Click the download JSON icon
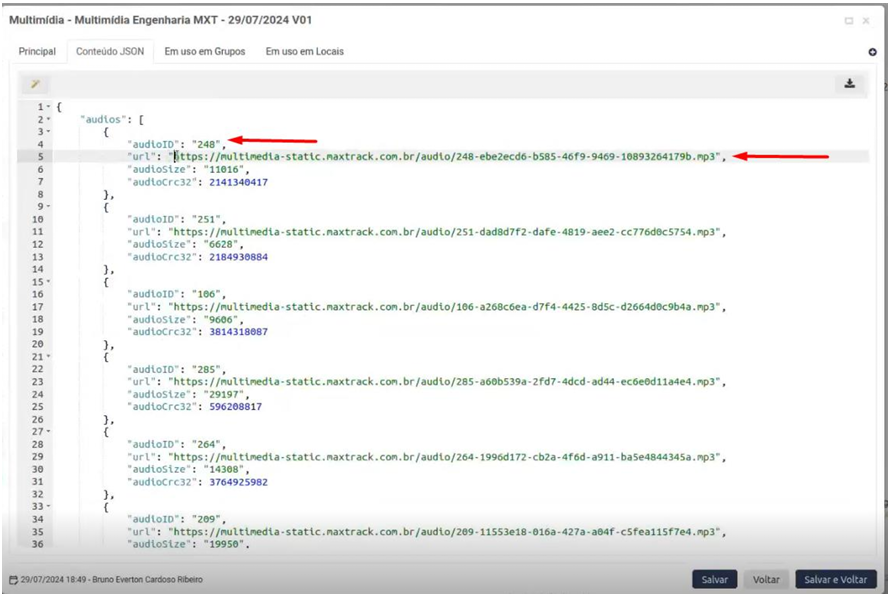 [849, 84]
